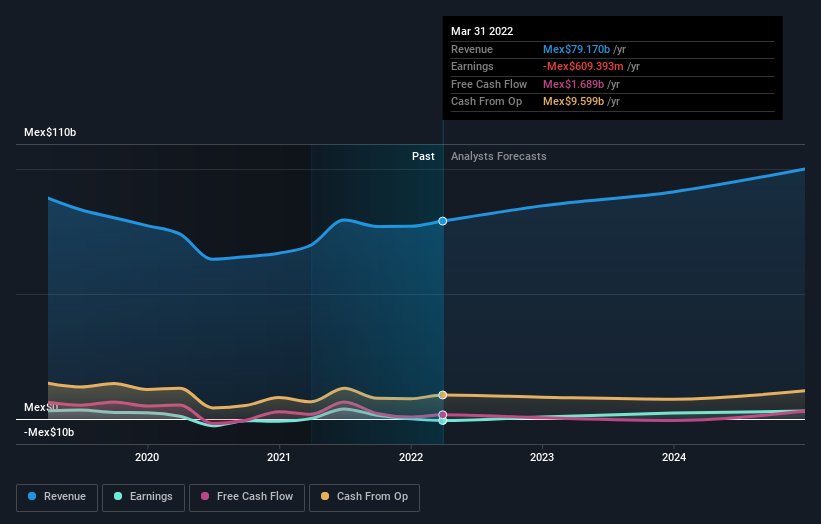Select the Free Cash Flow data point marker
821x524 pixels.
tap(442, 415)
